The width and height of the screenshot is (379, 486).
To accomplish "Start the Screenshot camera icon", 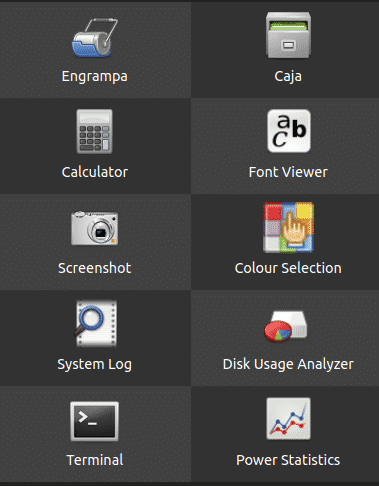I will coord(95,228).
